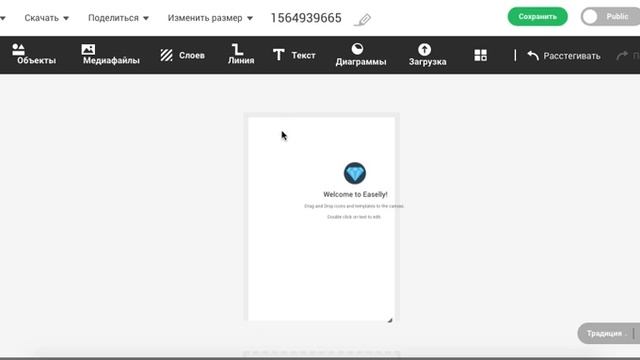Screen dimensions: 640x360
Task: Open the Загрузка upload tool
Action: [x=427, y=55]
